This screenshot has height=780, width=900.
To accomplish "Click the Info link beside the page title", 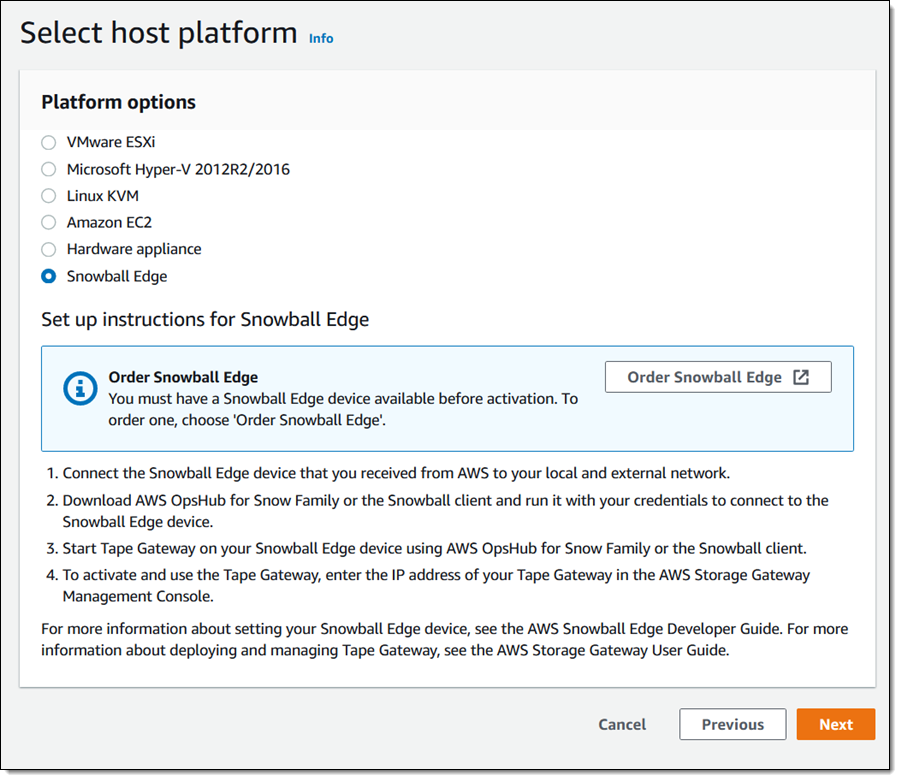I will [321, 38].
